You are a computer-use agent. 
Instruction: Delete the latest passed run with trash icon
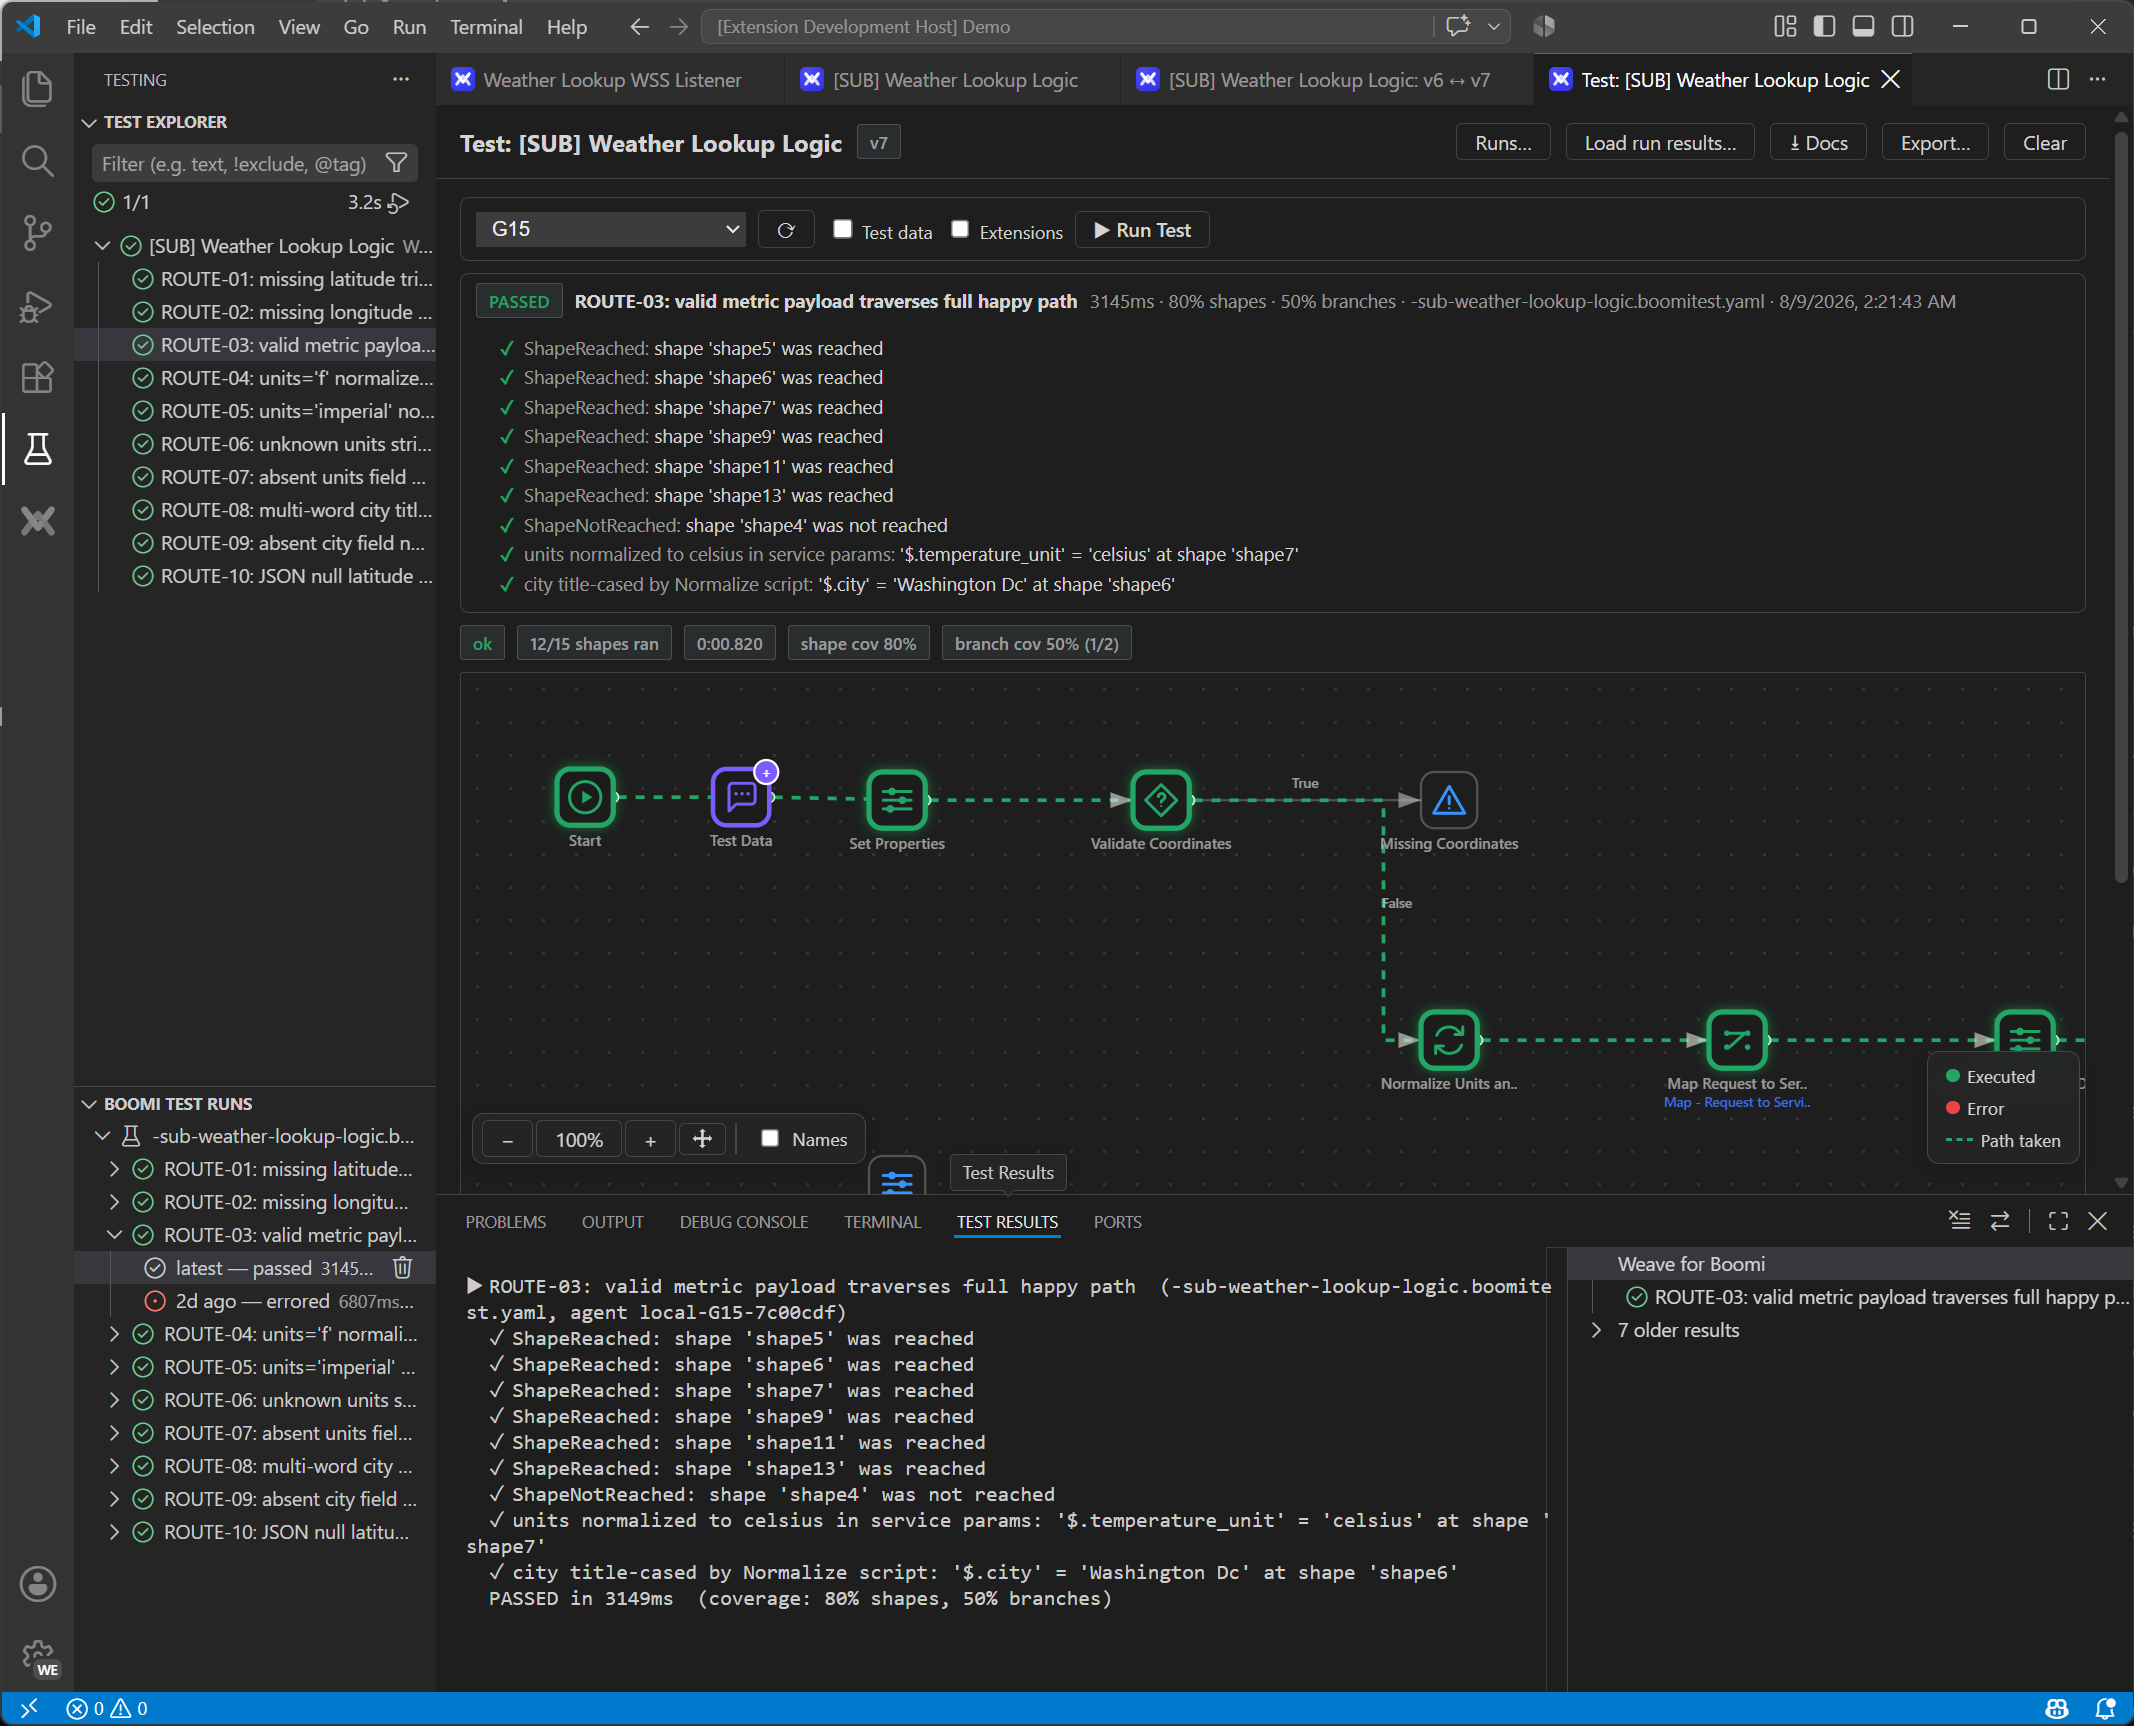coord(403,1268)
